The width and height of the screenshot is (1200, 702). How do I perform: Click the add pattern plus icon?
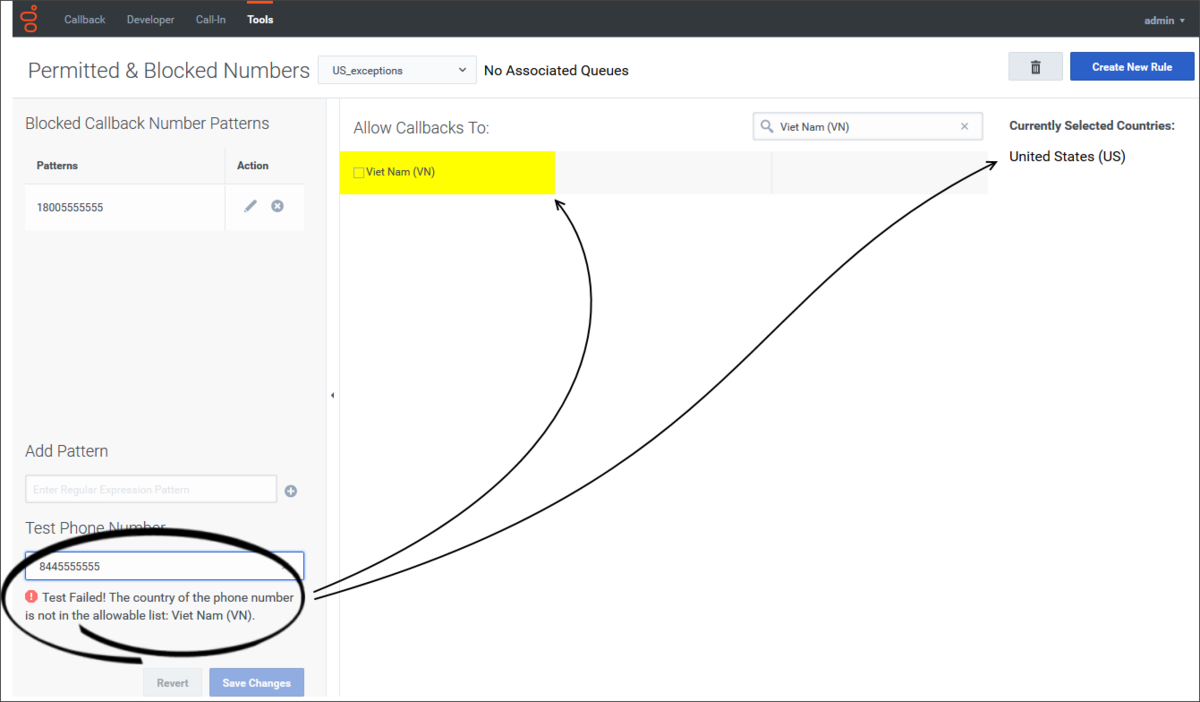291,491
